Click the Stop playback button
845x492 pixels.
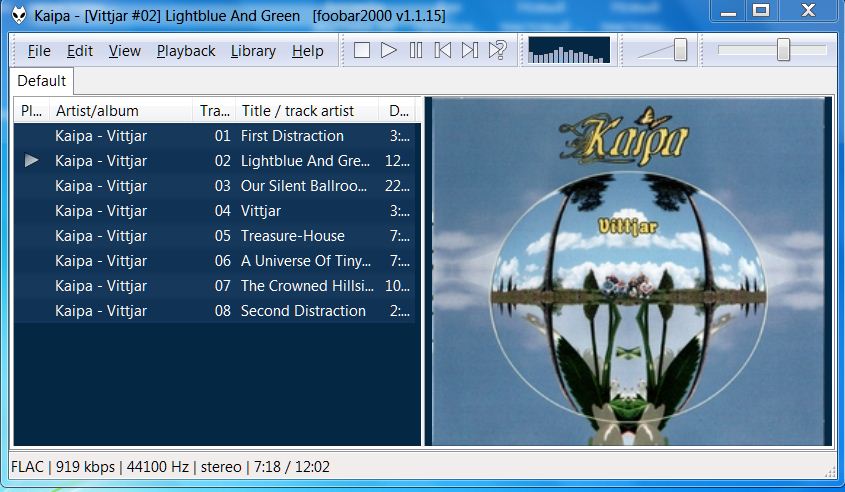362,50
